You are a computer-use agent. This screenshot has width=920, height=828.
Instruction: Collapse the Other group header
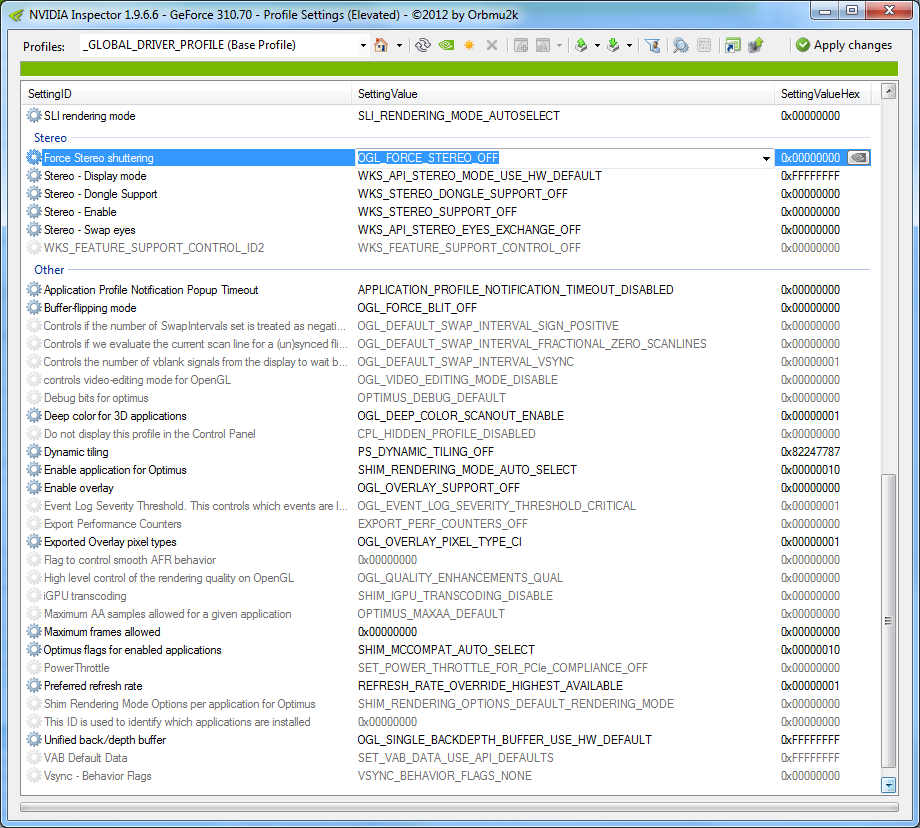[x=49, y=270]
